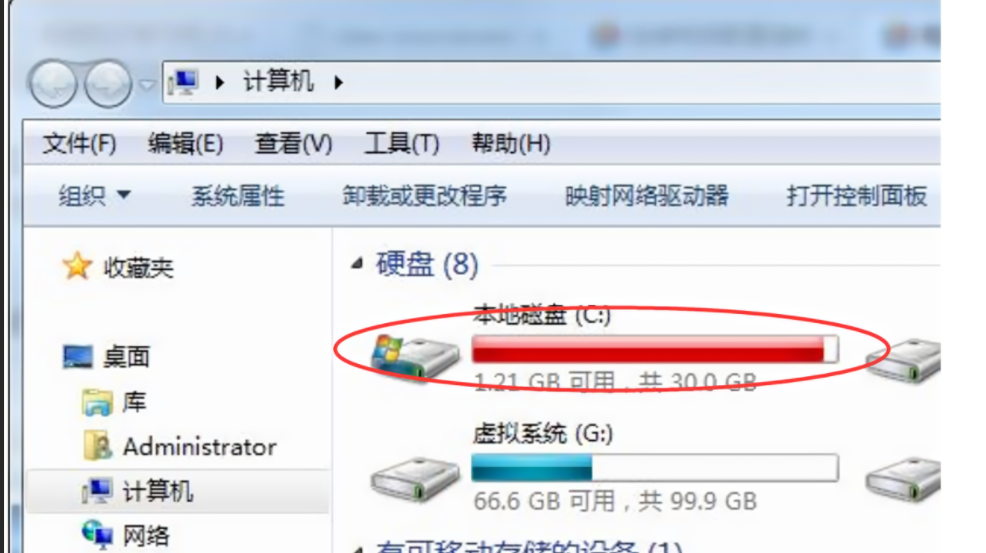The image size is (986, 553).
Task: Expand arrow after 计算机 in address bar
Action: [x=338, y=82]
